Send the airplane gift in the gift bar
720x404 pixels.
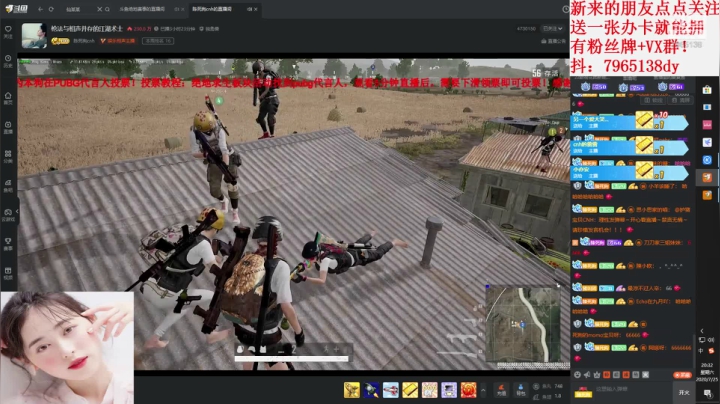tap(391, 390)
